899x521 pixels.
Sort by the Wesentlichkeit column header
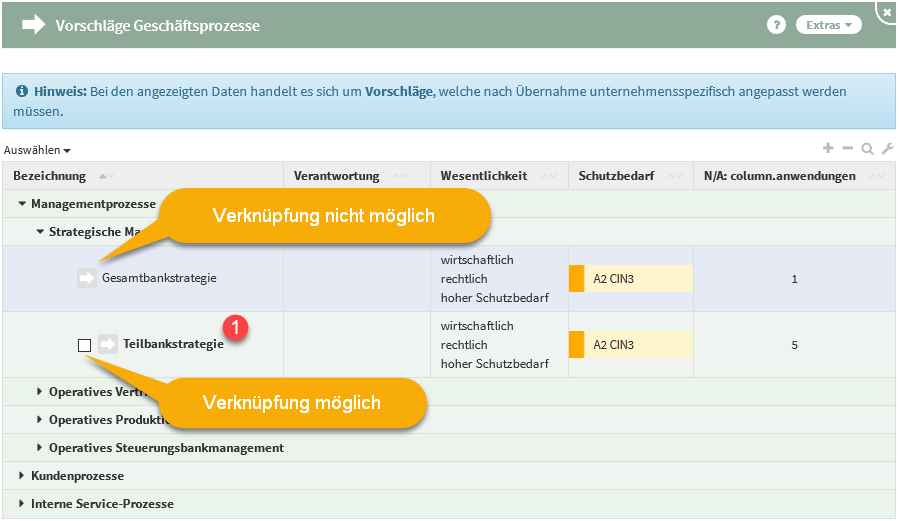(484, 176)
